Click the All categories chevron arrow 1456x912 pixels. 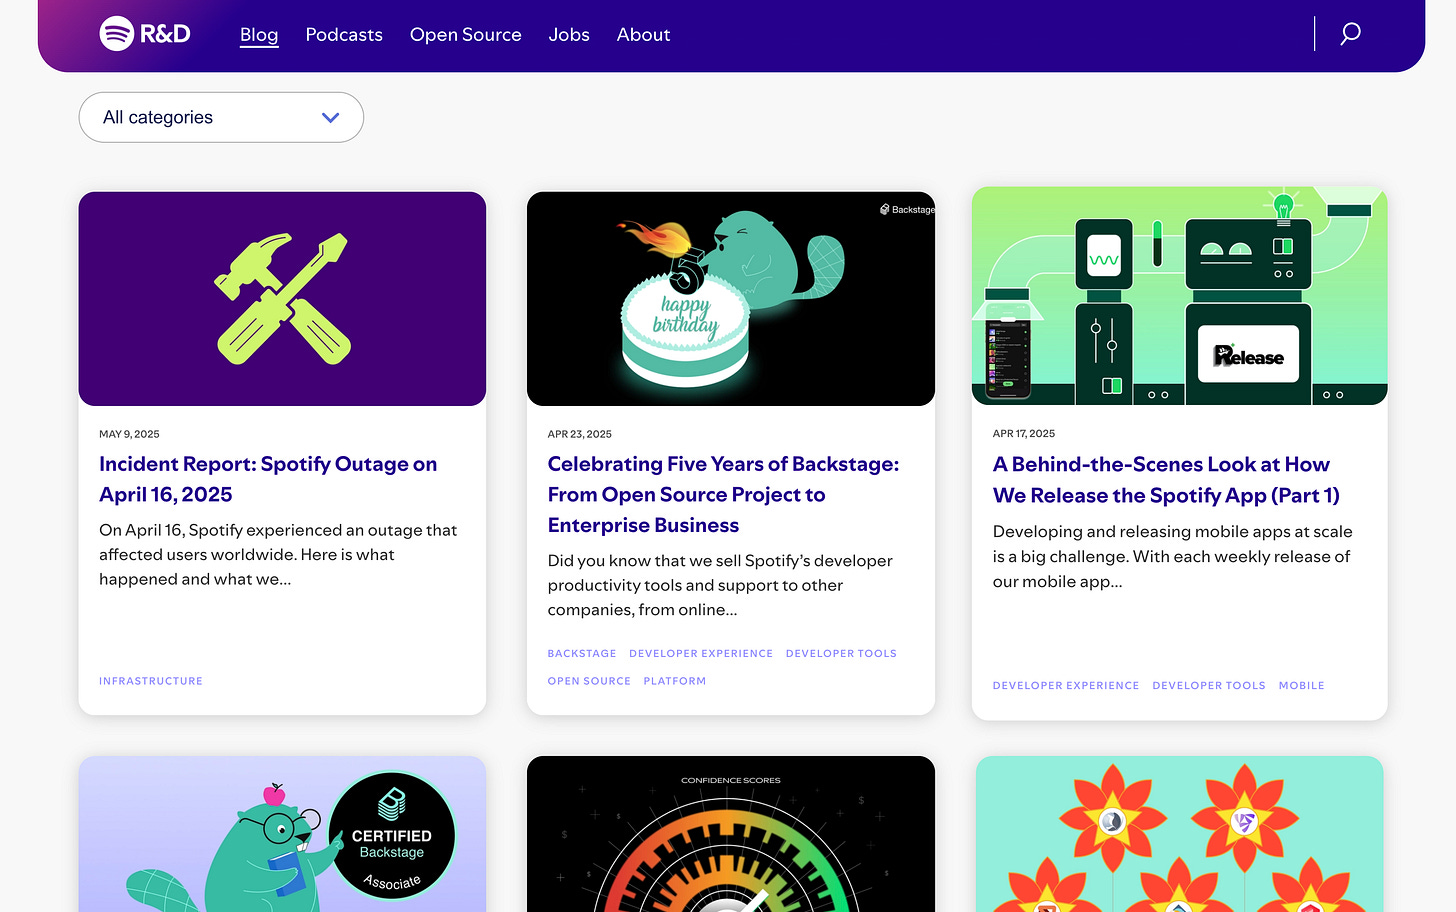(x=331, y=118)
